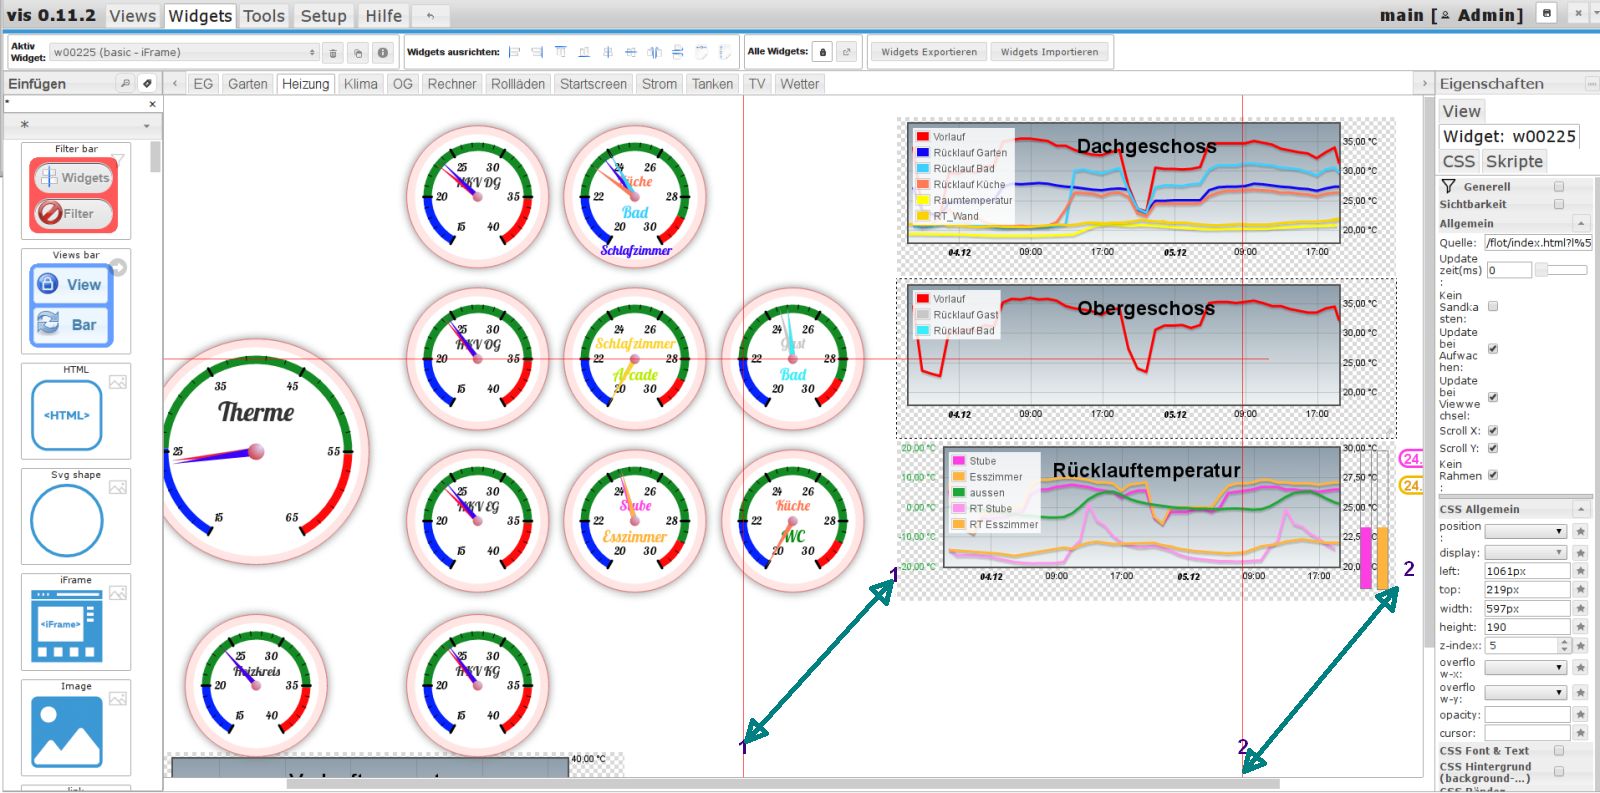Click the Admin user icon

click(1445, 15)
